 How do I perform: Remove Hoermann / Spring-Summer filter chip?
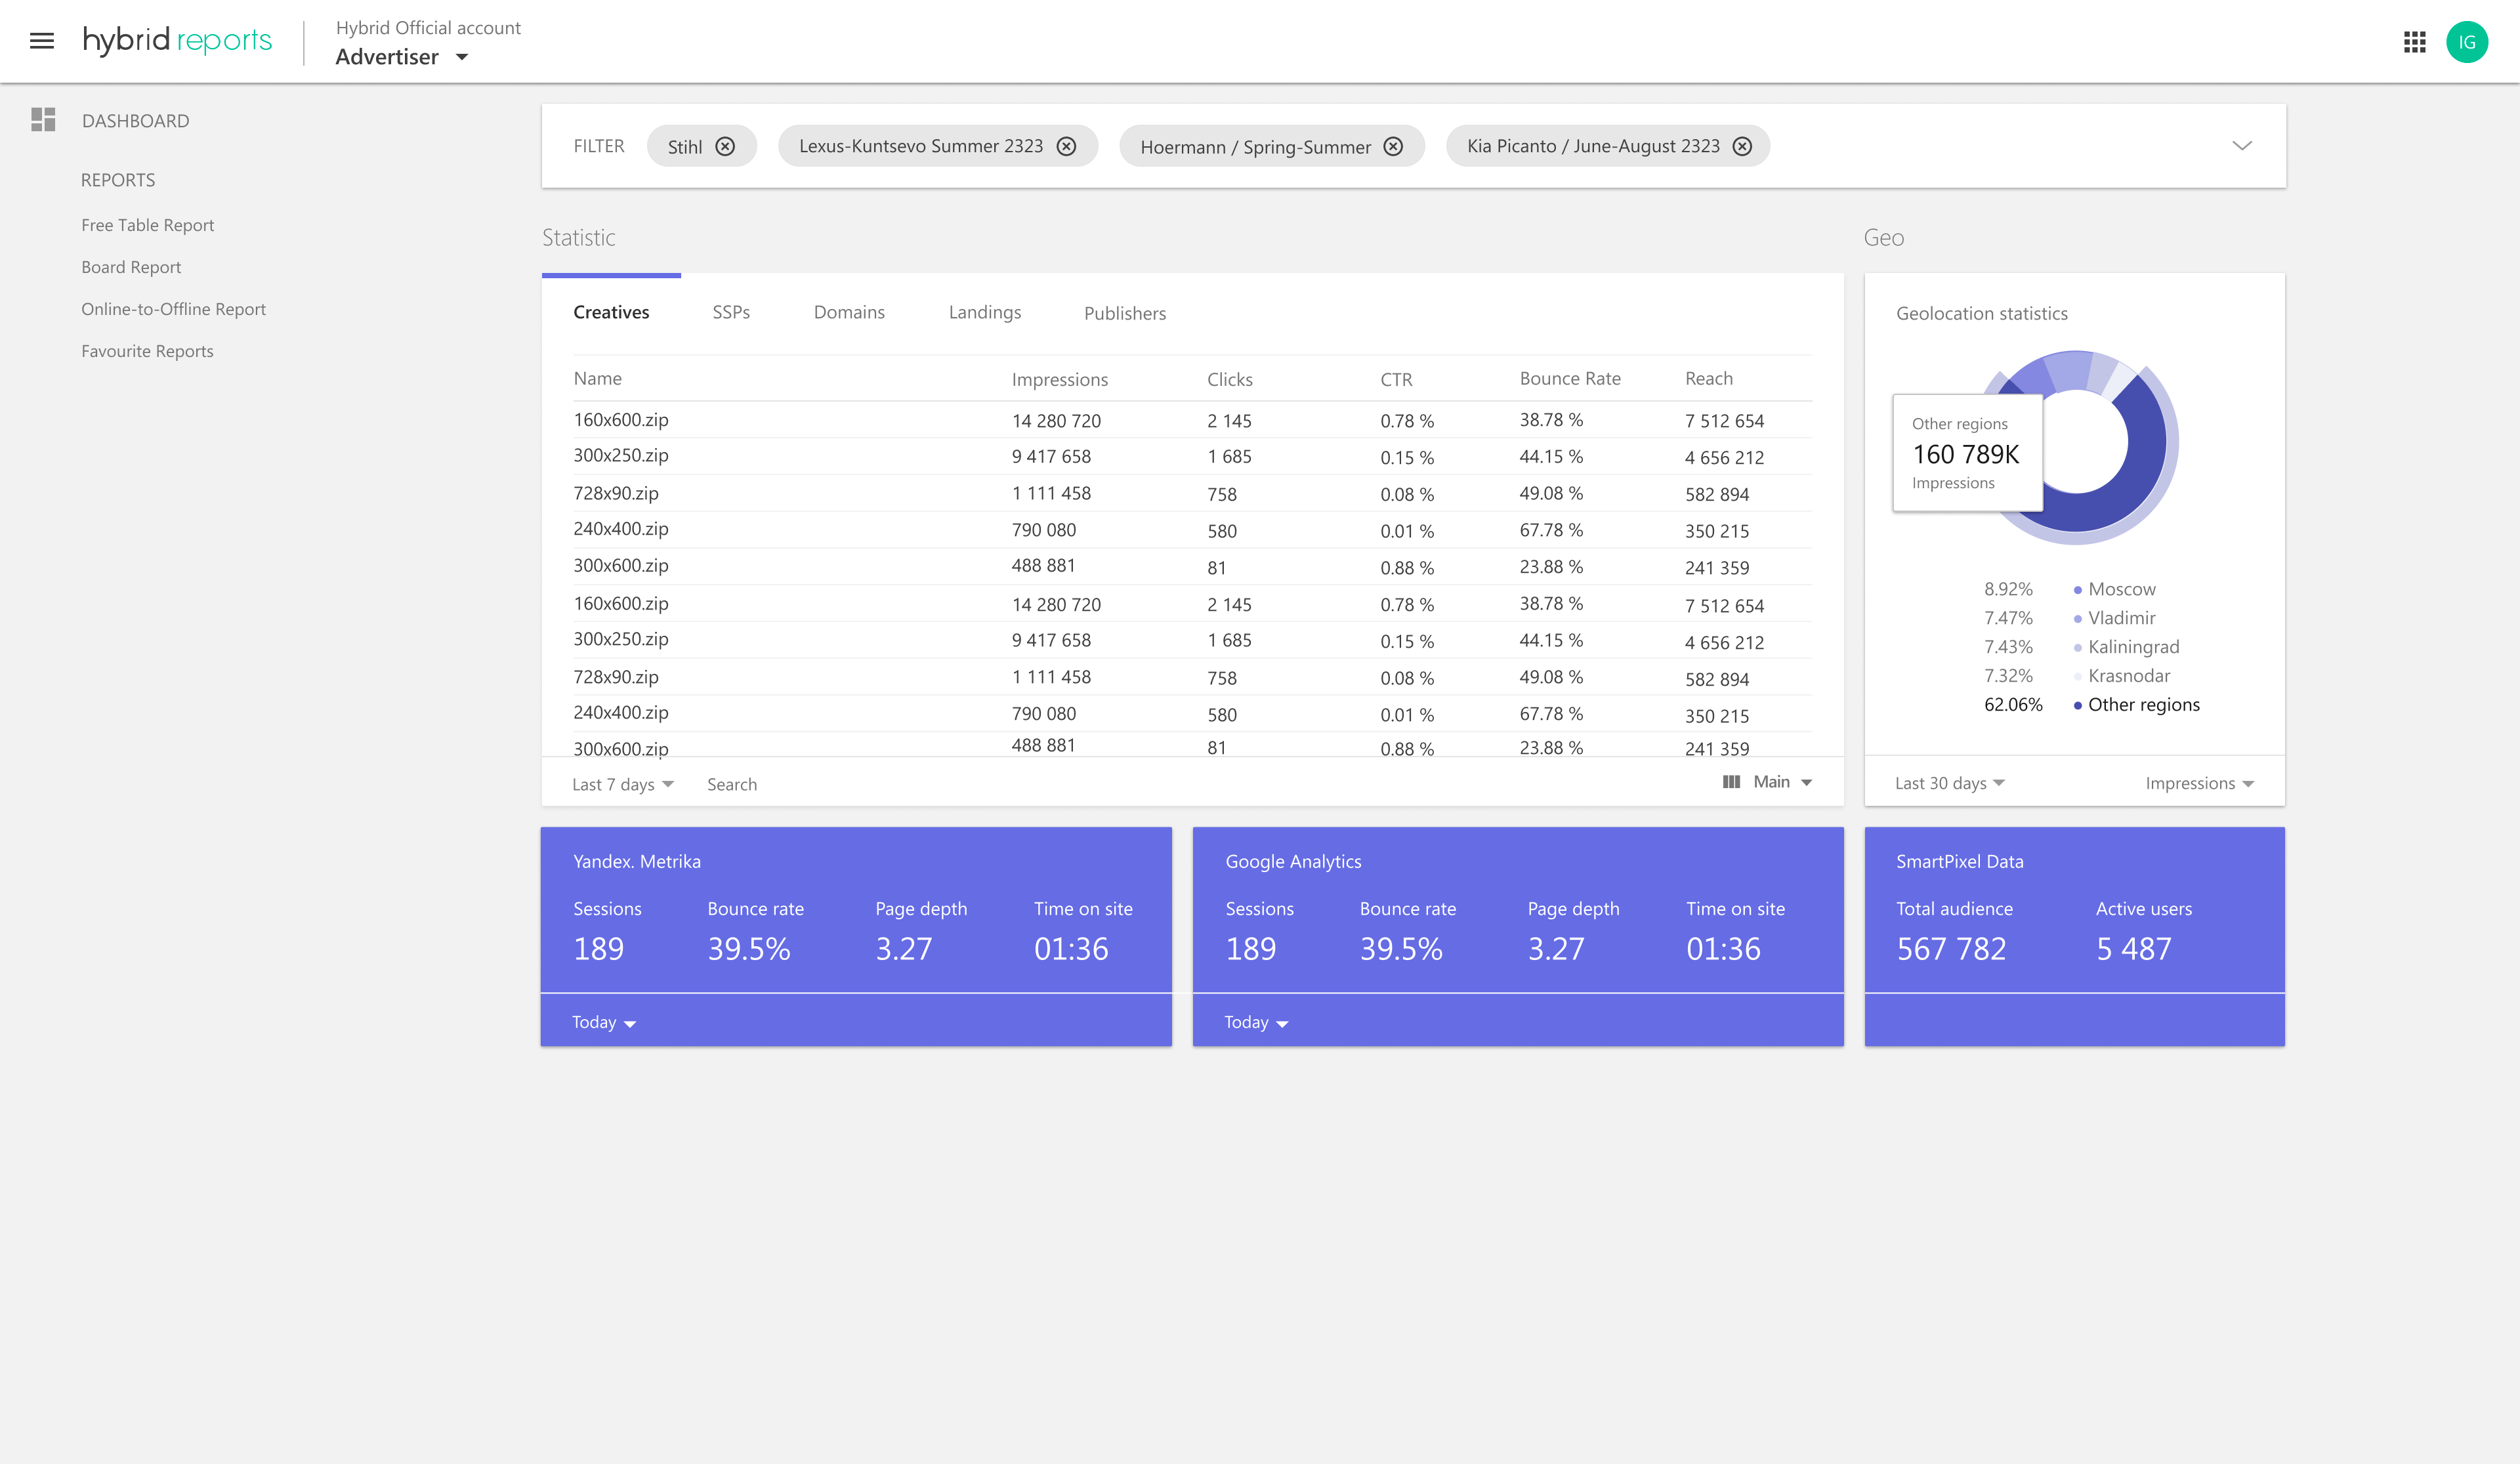(x=1393, y=147)
